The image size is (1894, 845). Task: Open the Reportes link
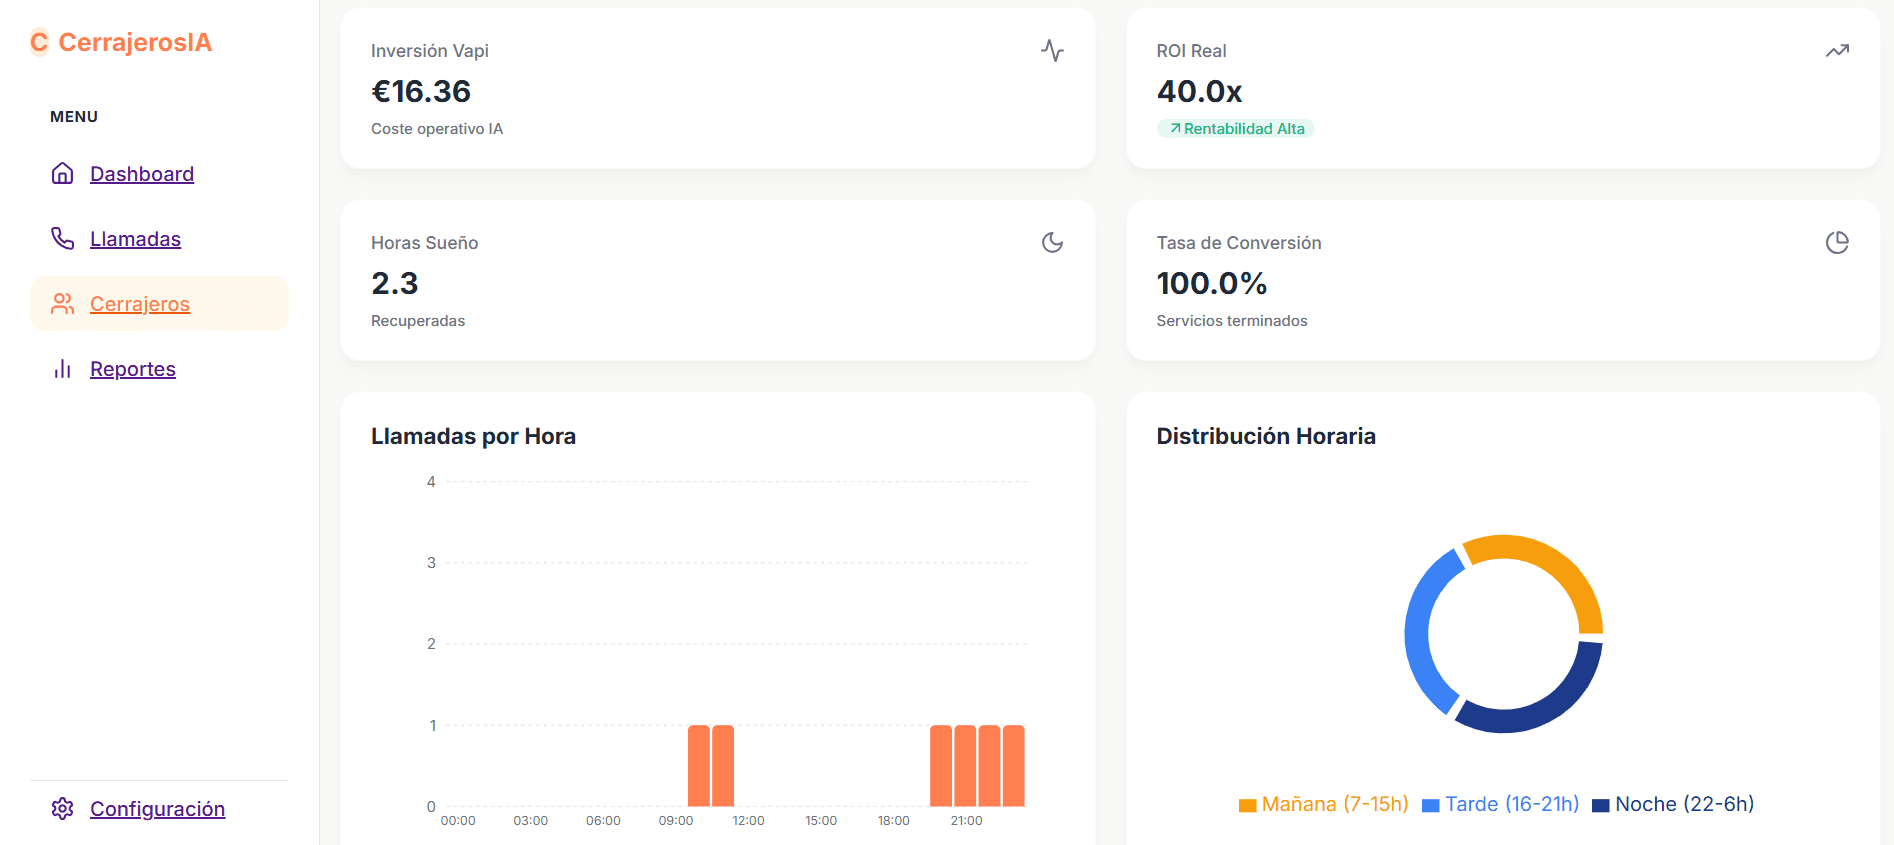coord(133,369)
